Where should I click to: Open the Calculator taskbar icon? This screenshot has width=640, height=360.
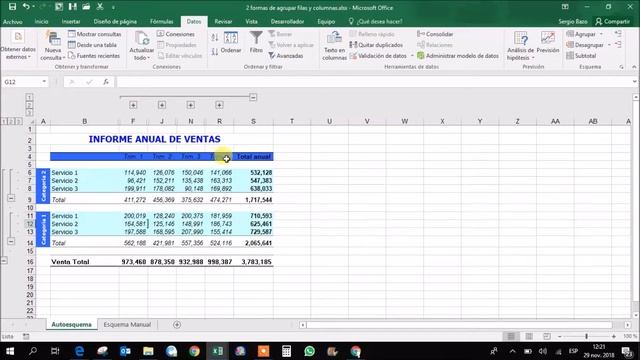tap(287, 351)
